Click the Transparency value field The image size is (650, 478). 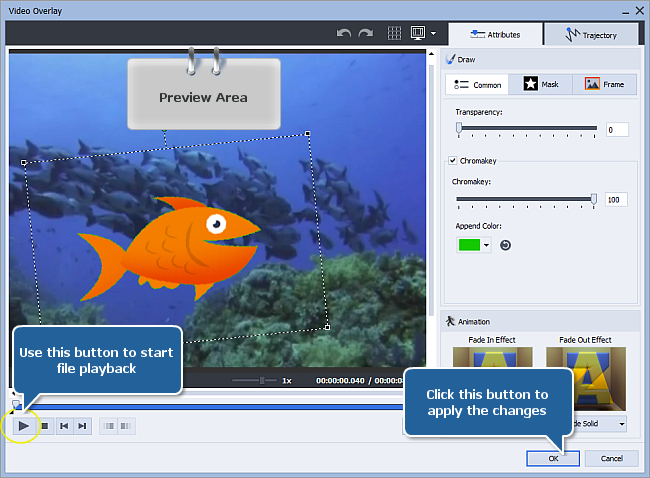tap(617, 130)
